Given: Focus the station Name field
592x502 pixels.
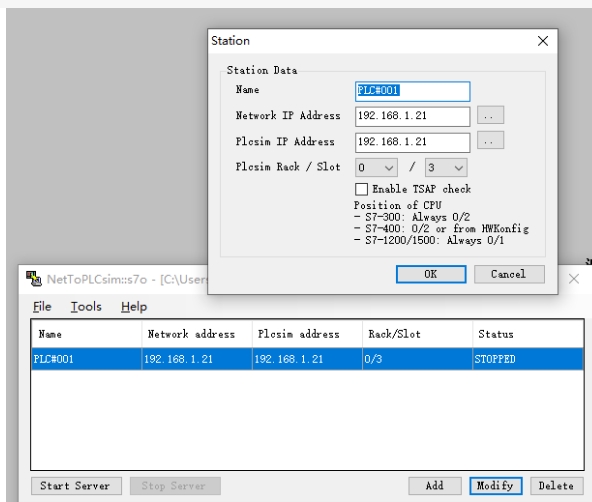Looking at the screenshot, I should (412, 91).
